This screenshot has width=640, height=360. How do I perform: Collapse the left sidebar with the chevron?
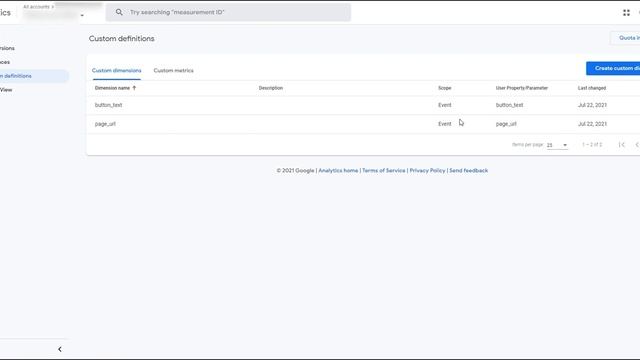(x=60, y=349)
